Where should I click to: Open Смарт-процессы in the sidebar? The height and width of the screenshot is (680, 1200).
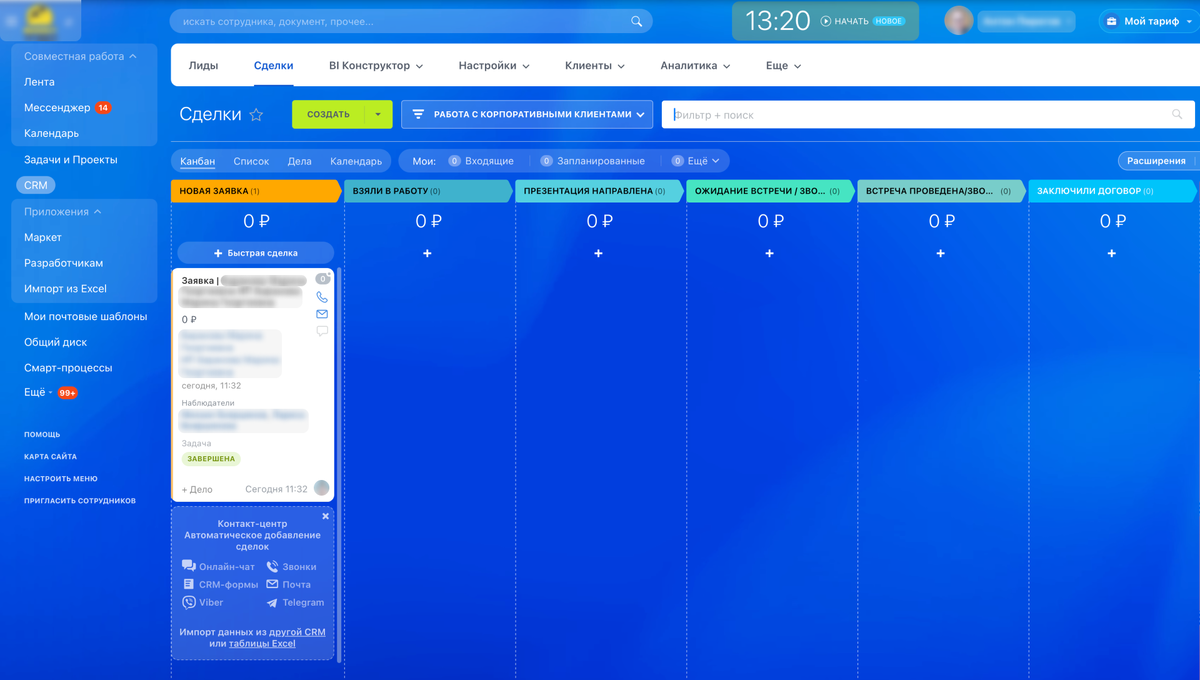[x=68, y=368]
